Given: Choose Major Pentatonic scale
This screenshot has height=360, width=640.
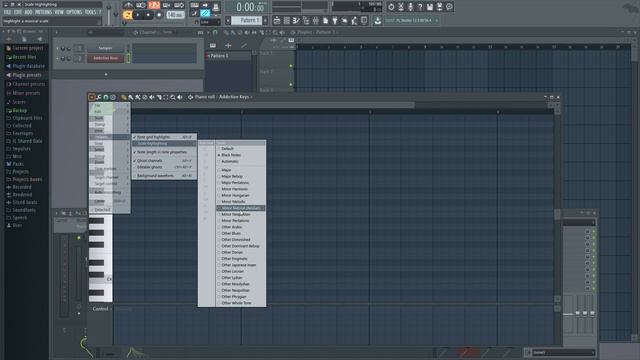Looking at the screenshot, I should (240, 182).
